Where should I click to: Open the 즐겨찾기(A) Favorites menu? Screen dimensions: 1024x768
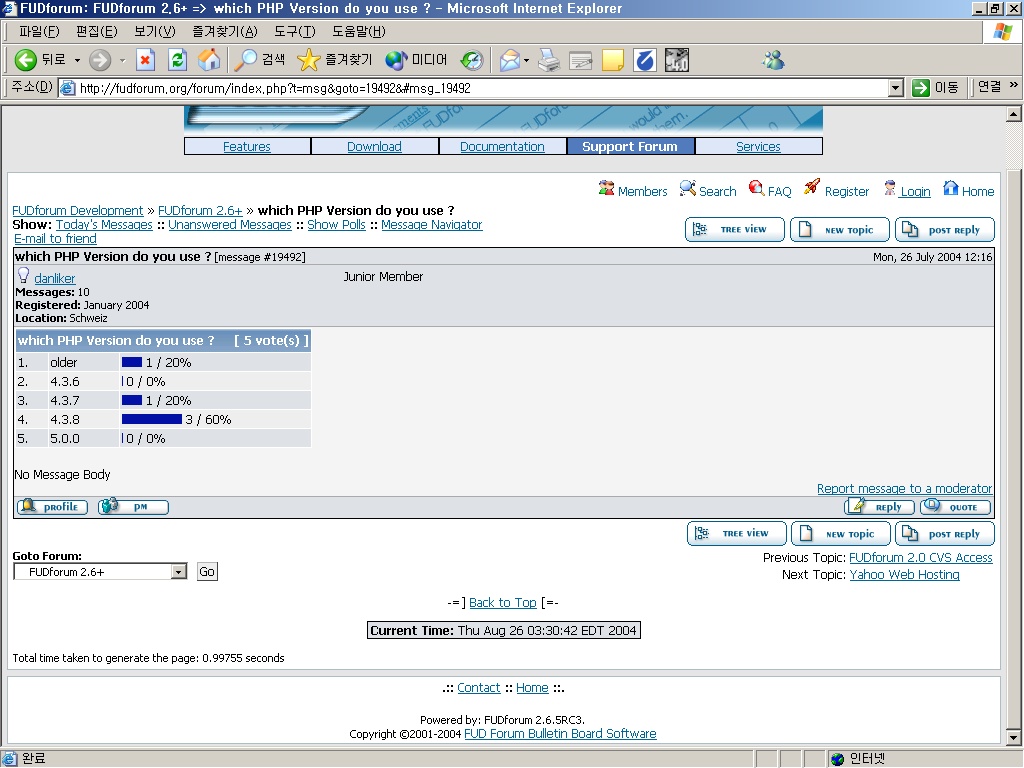(225, 31)
